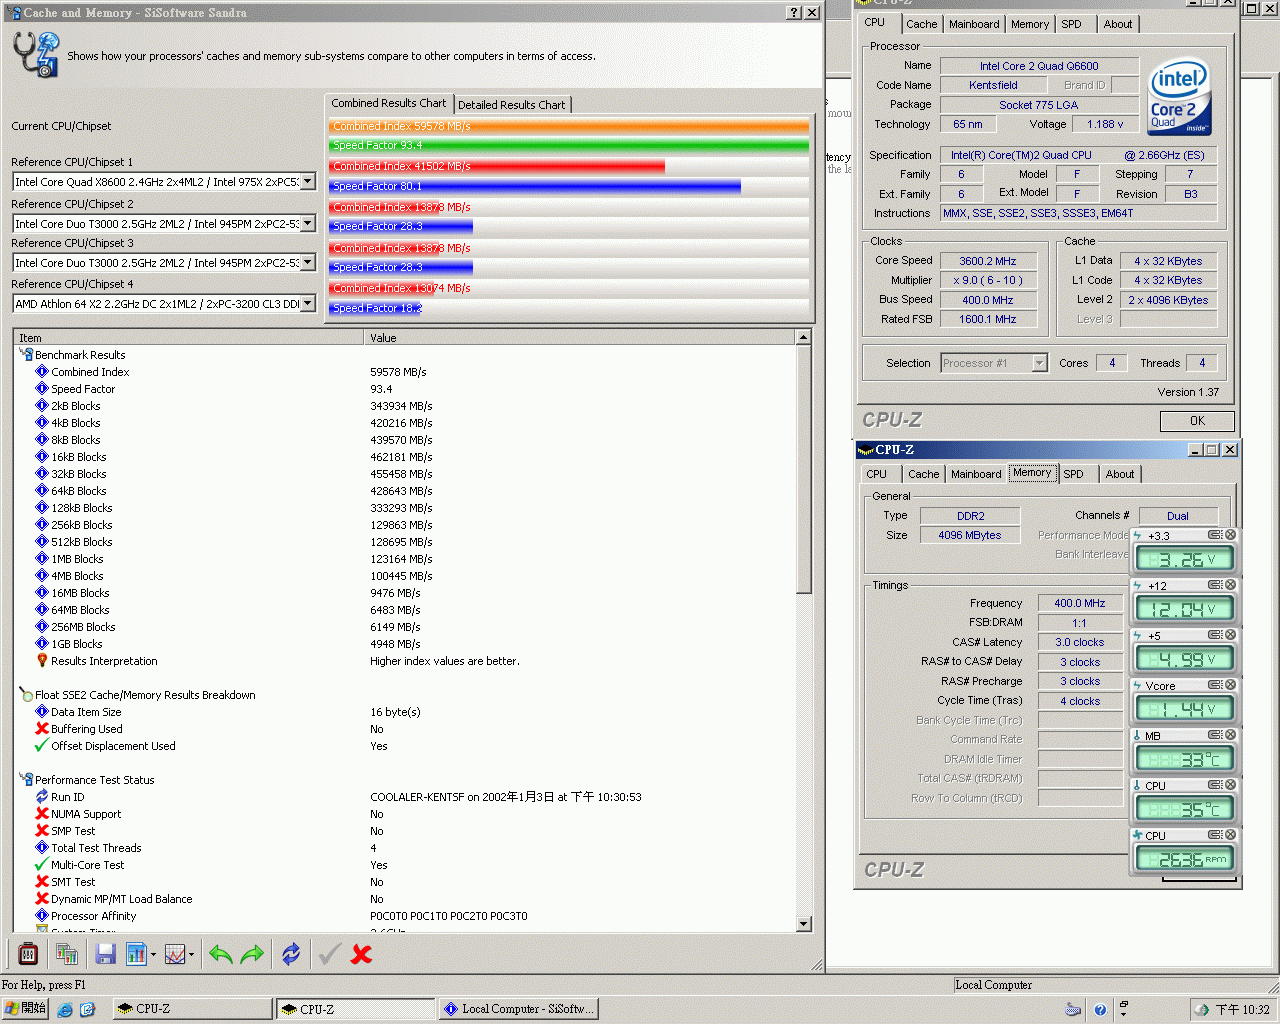The height and width of the screenshot is (1024, 1280).
Task: Click the copy charts icon in Sandra toolbar
Action: click(67, 954)
